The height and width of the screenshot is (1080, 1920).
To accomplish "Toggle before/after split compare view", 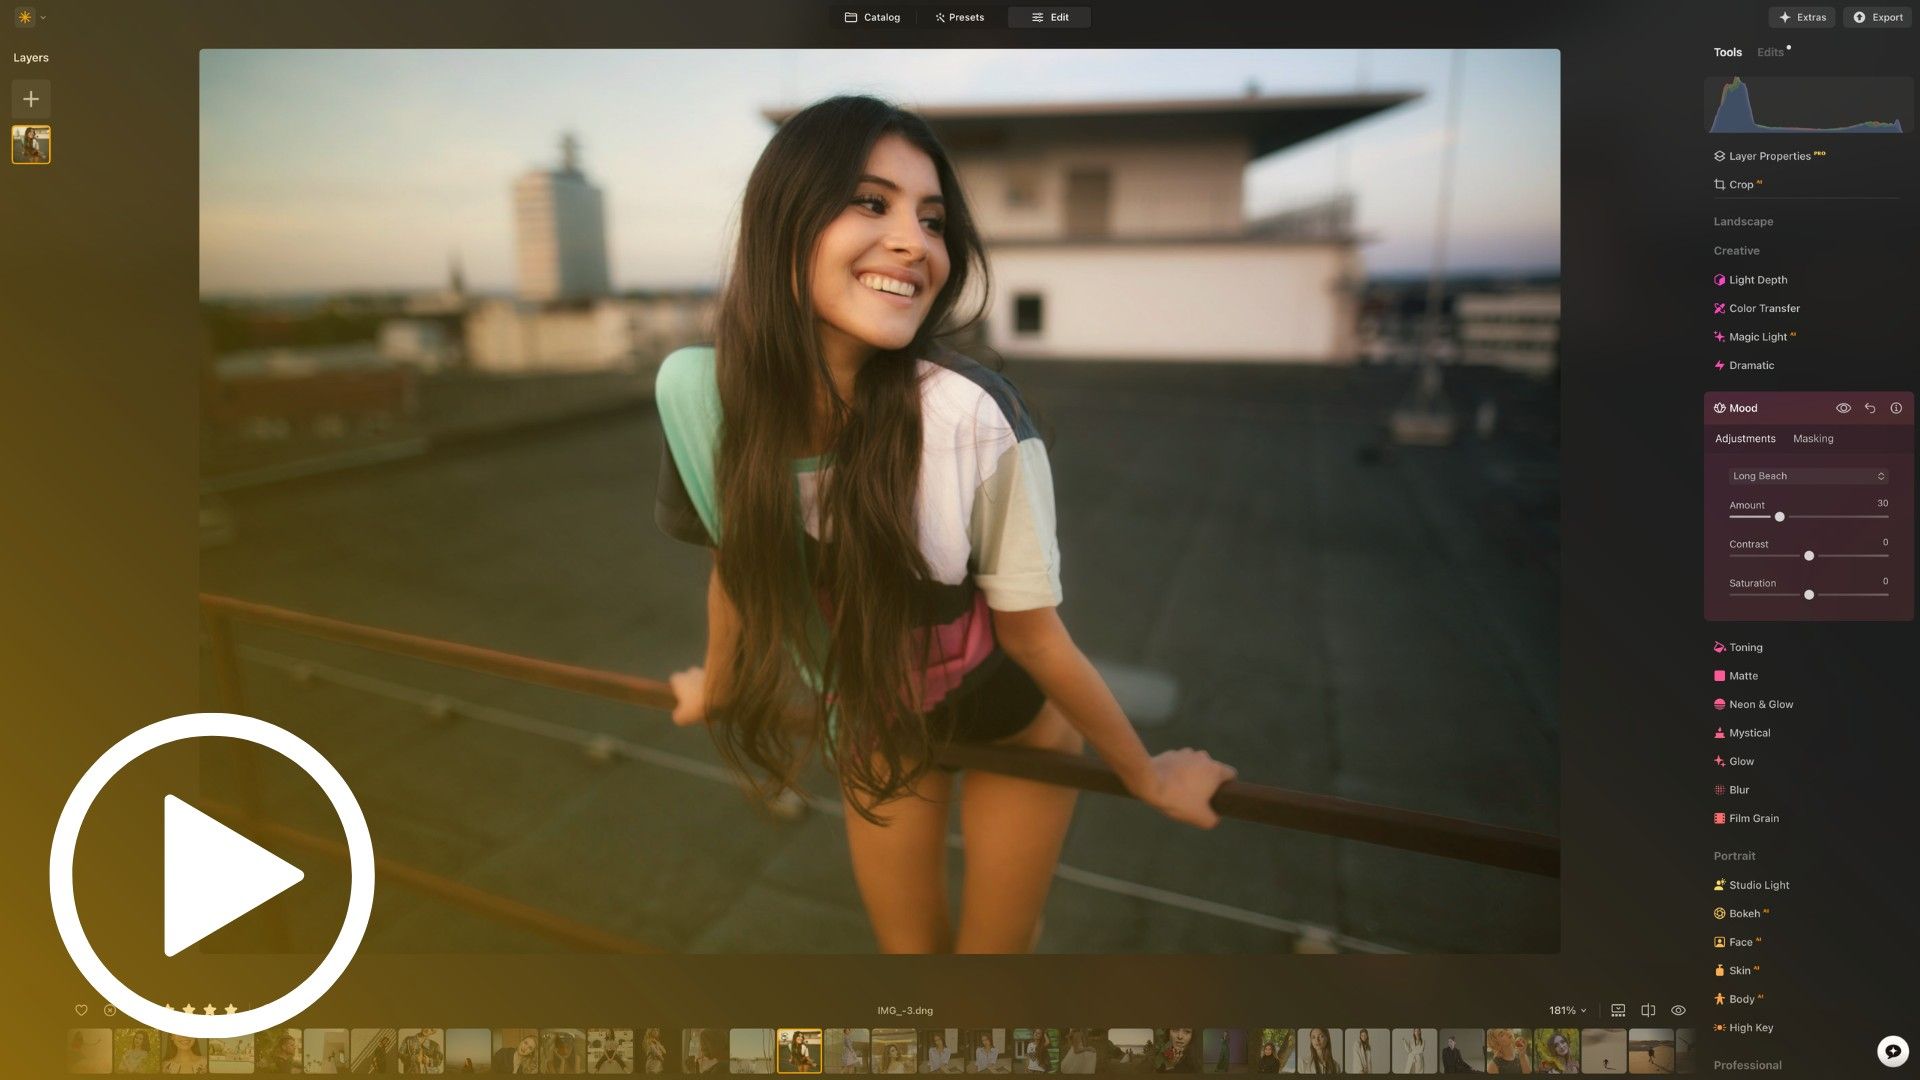I will tap(1648, 1010).
